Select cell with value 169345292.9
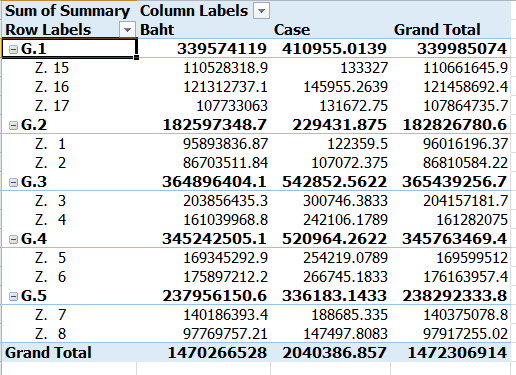 (226, 258)
